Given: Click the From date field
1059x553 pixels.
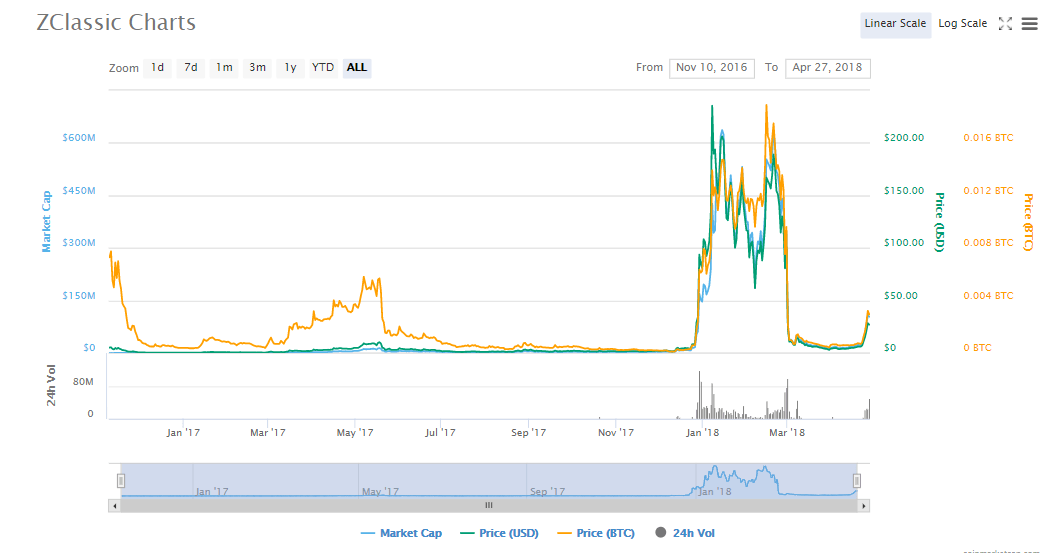Looking at the screenshot, I should (711, 68).
